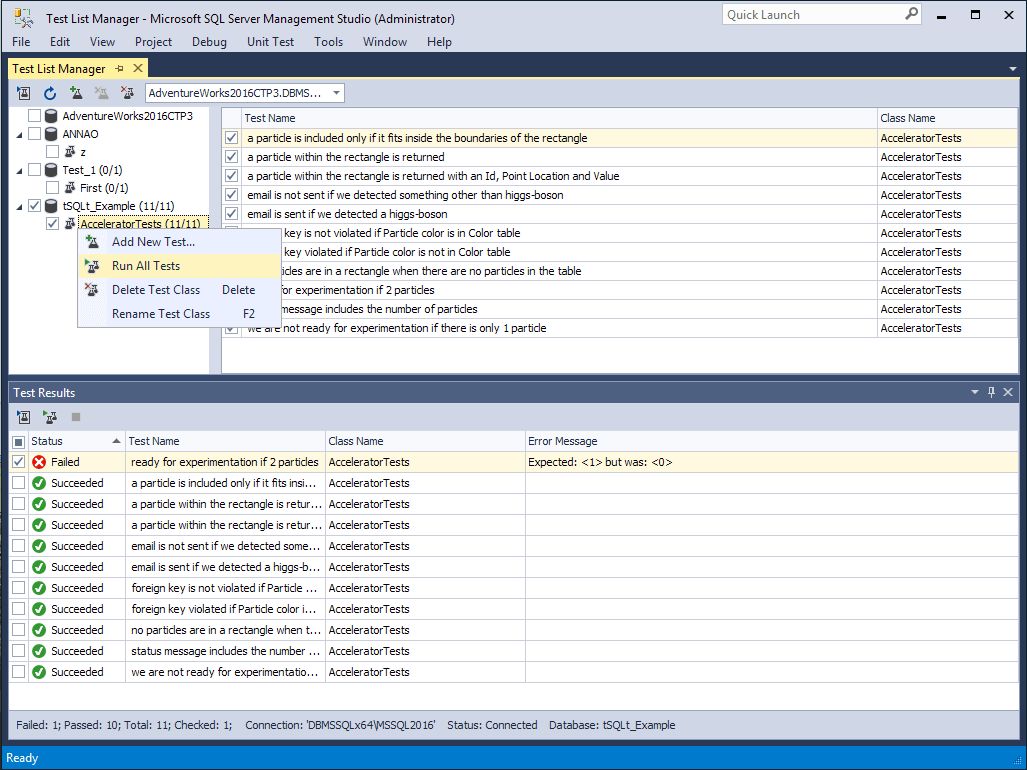Click the flask icon beside test class z
The image size is (1027, 770).
point(70,152)
